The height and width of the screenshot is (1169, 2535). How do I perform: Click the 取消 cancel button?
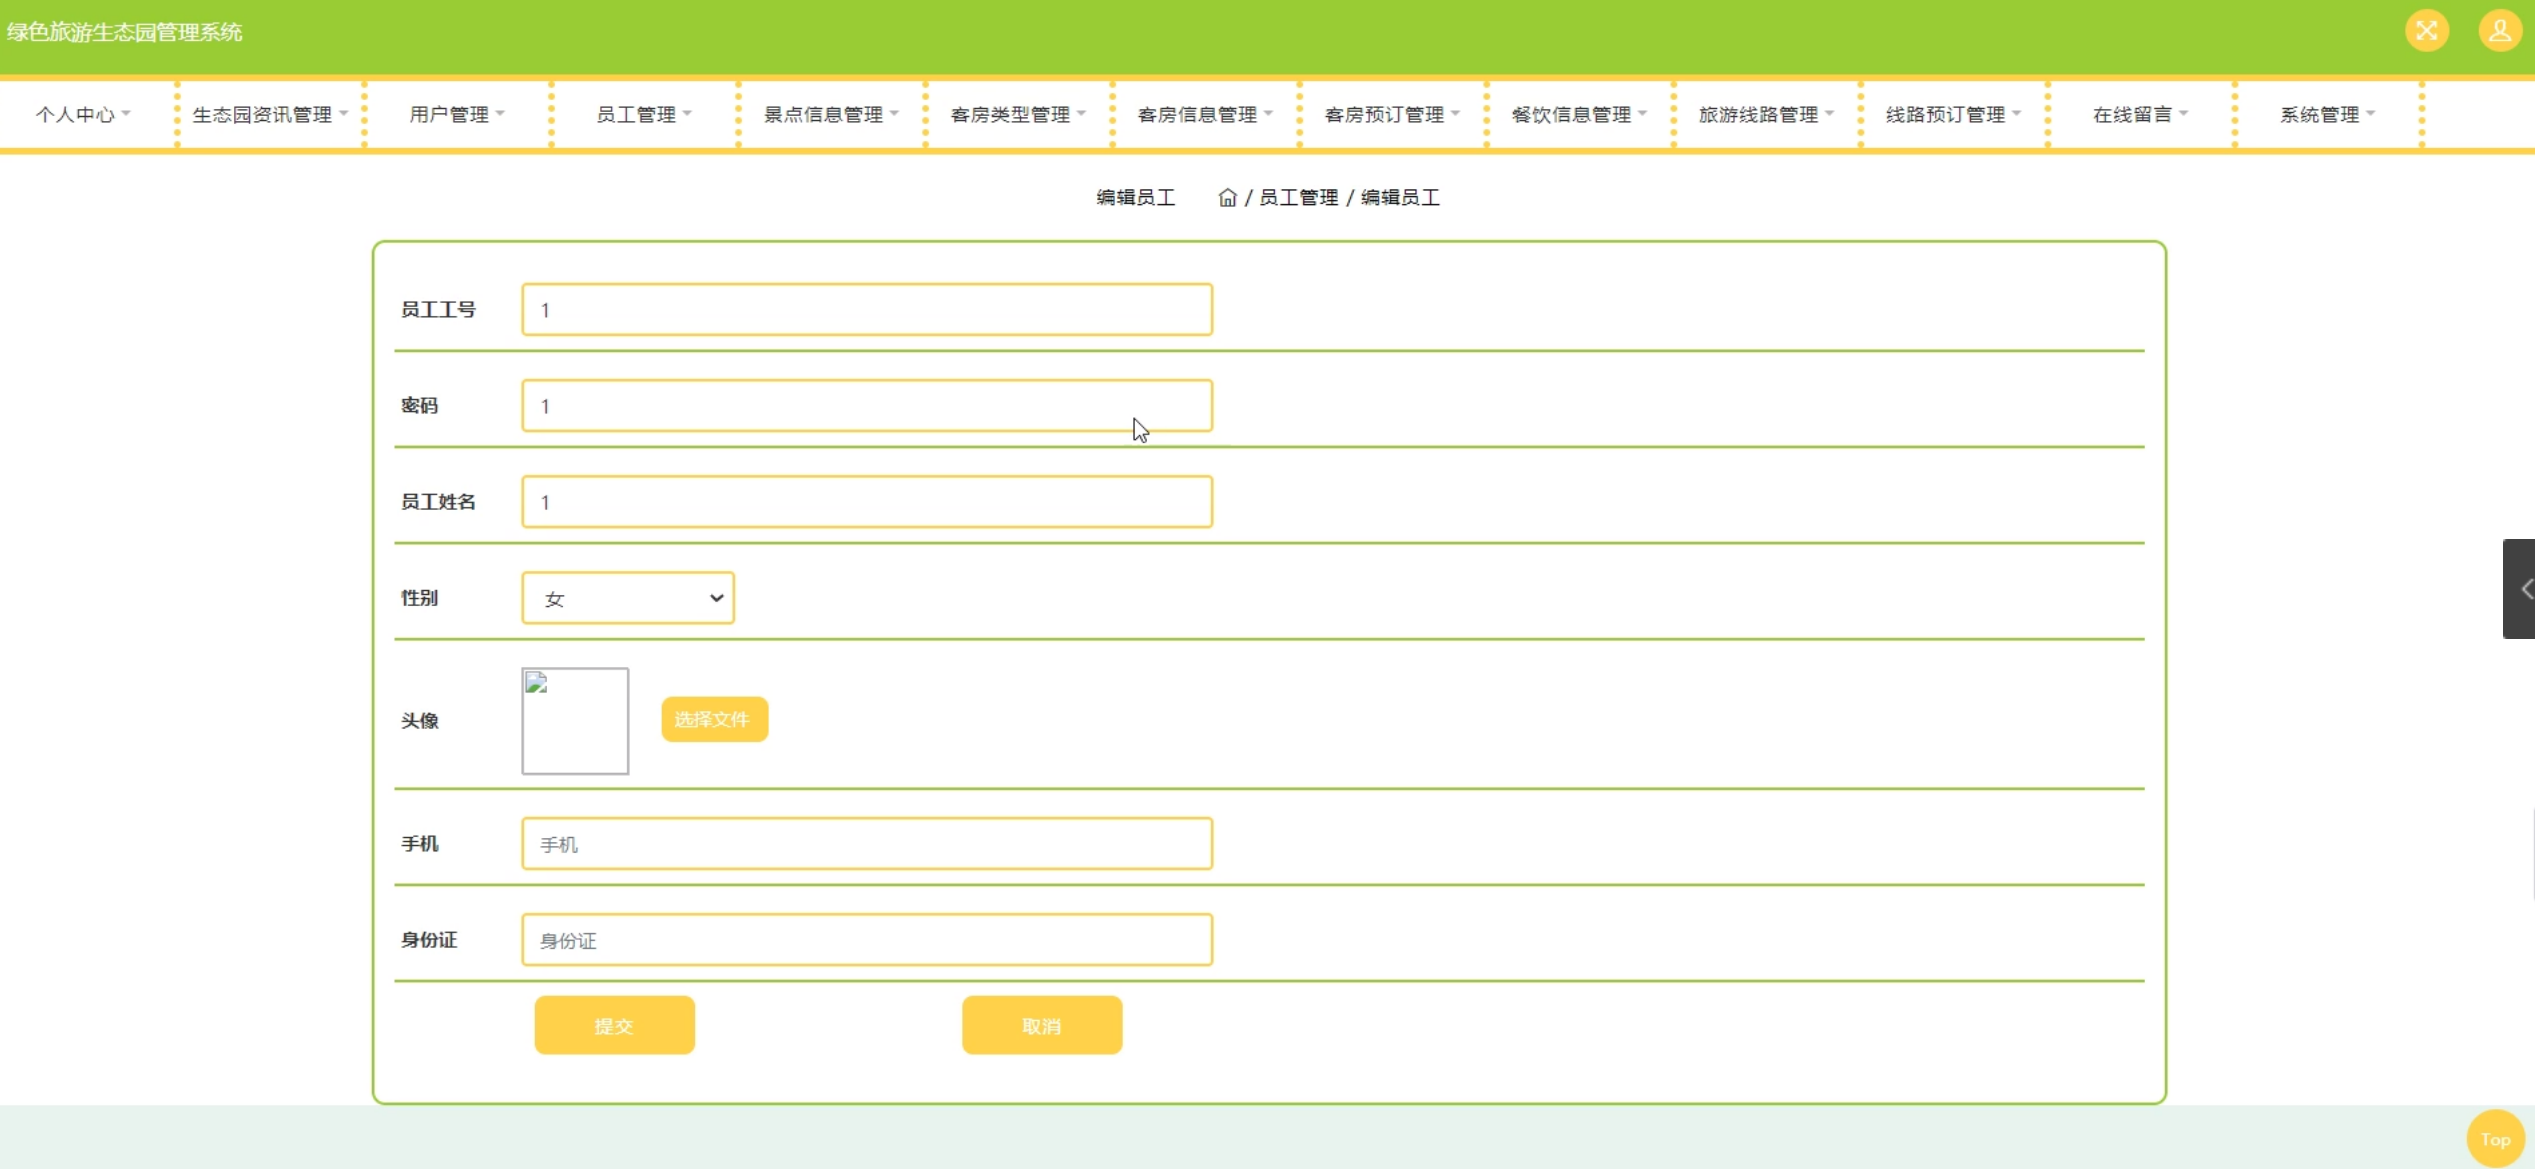pyautogui.click(x=1041, y=1025)
